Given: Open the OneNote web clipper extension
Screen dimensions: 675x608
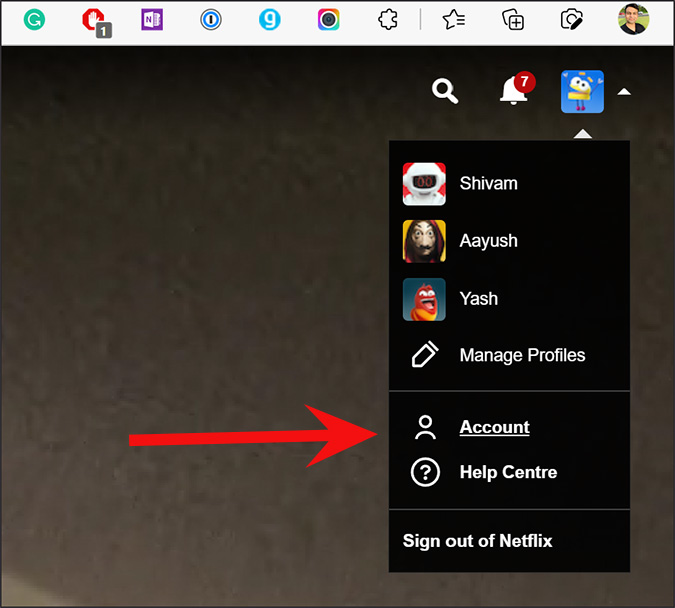Looking at the screenshot, I should (x=152, y=19).
